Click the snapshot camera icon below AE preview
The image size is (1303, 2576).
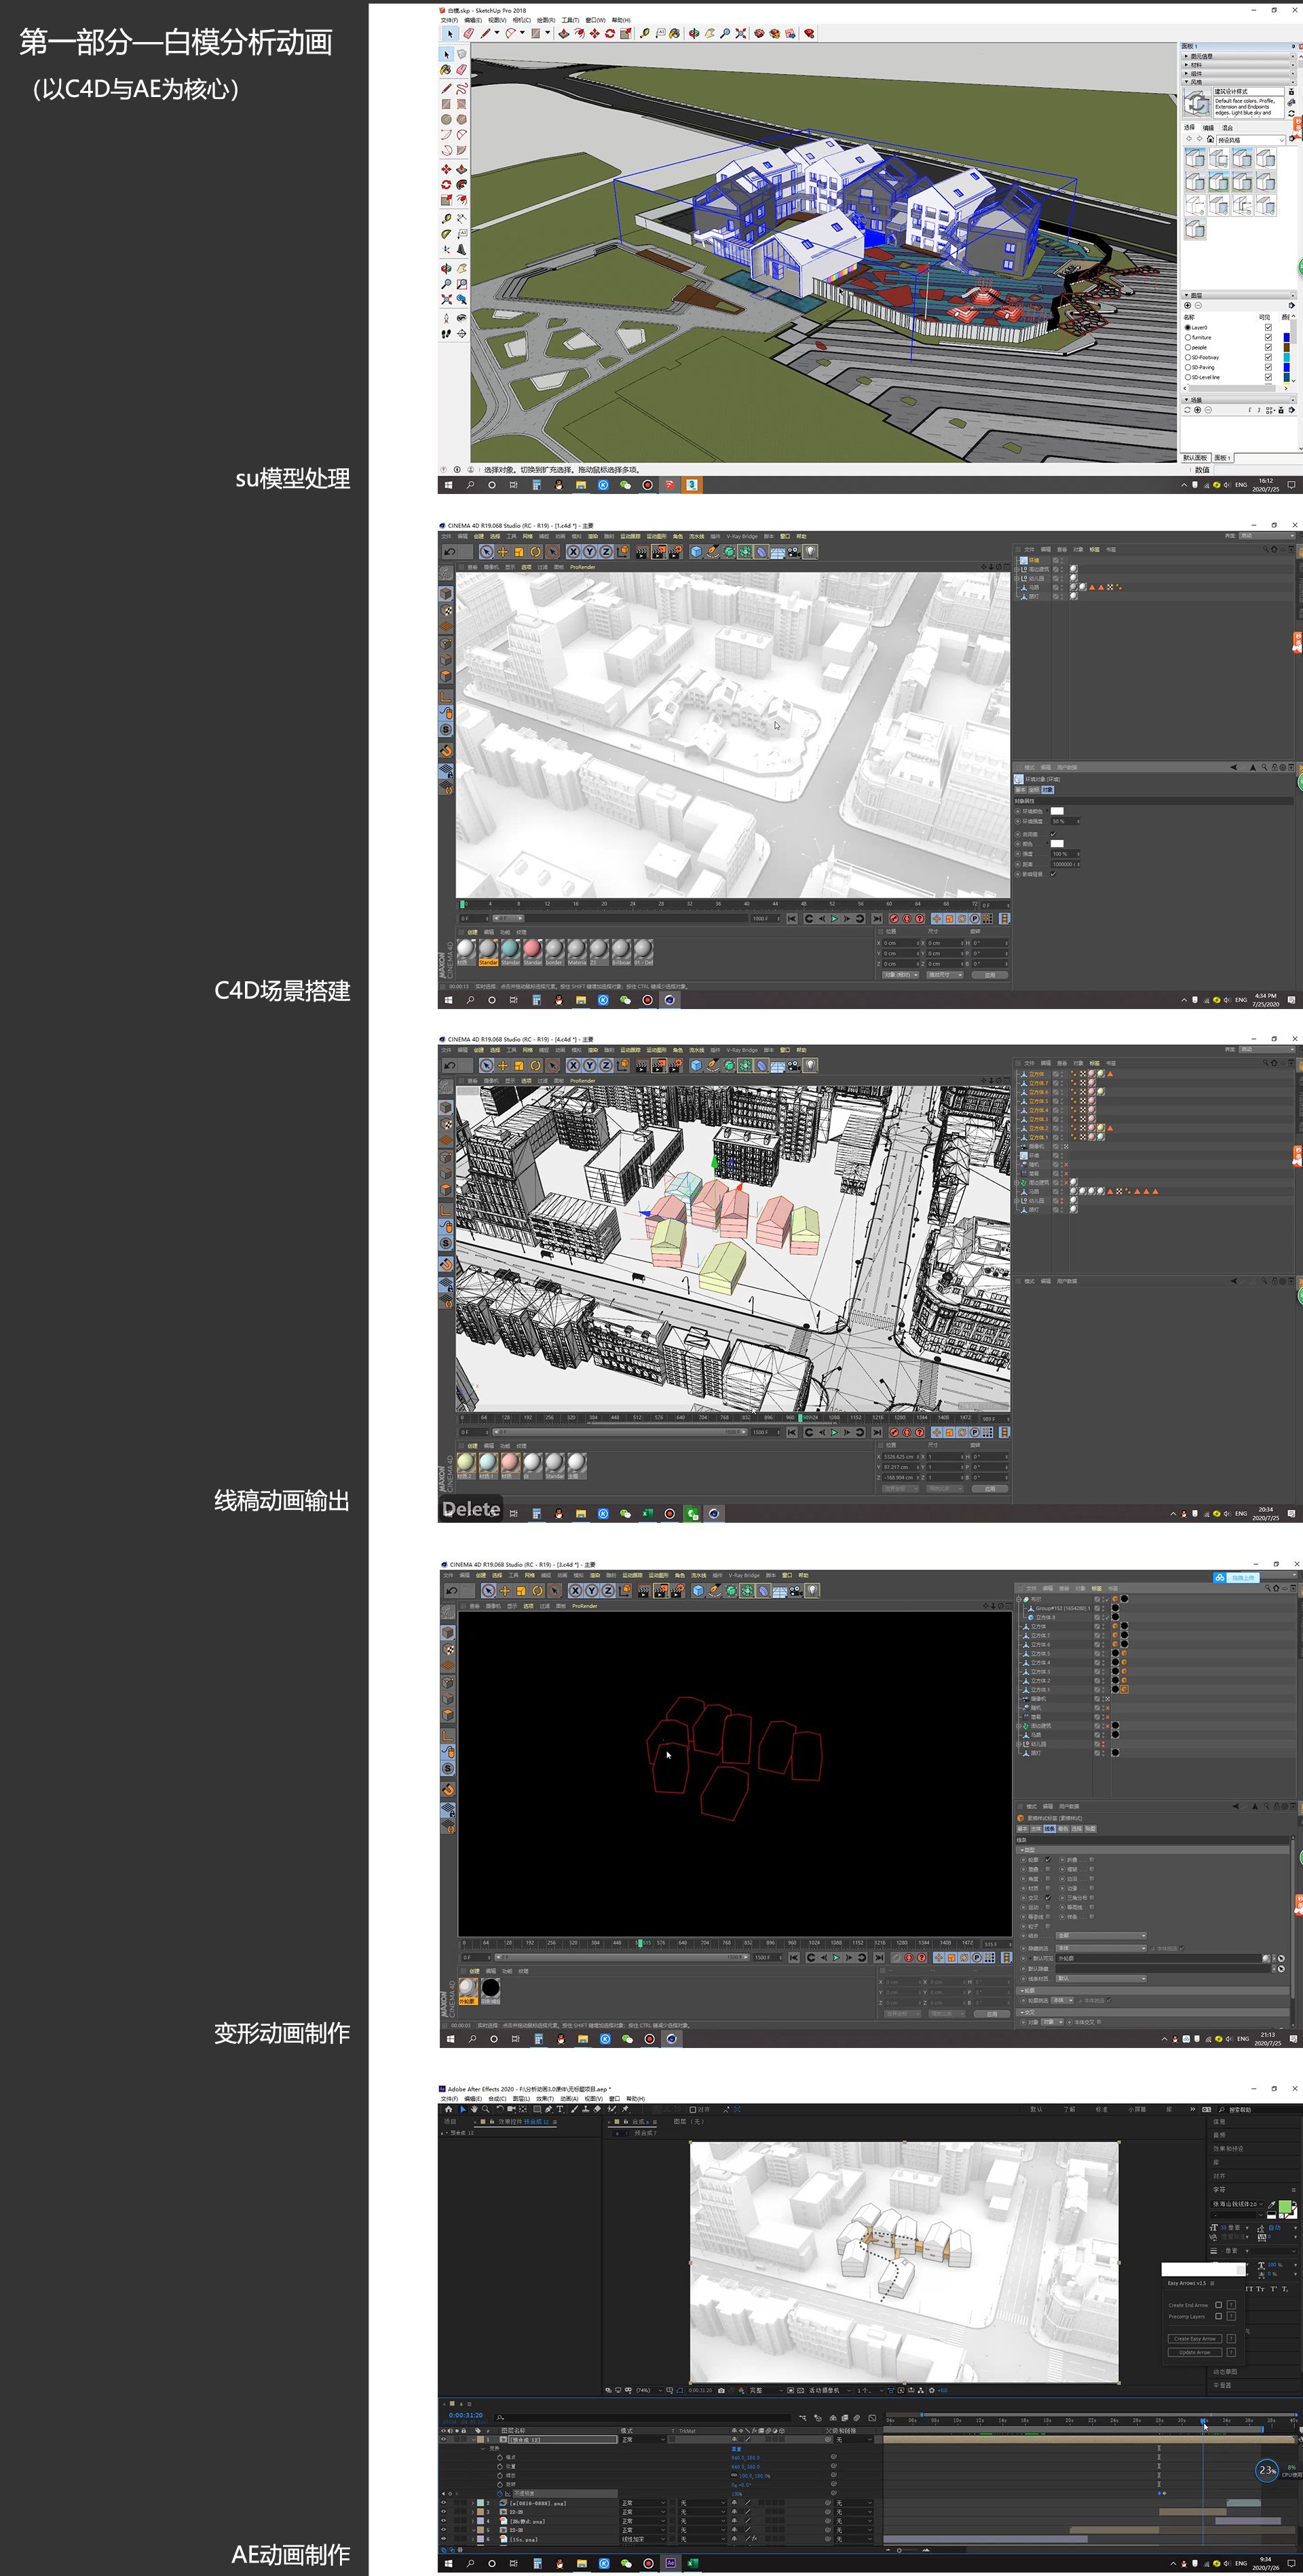[721, 2390]
